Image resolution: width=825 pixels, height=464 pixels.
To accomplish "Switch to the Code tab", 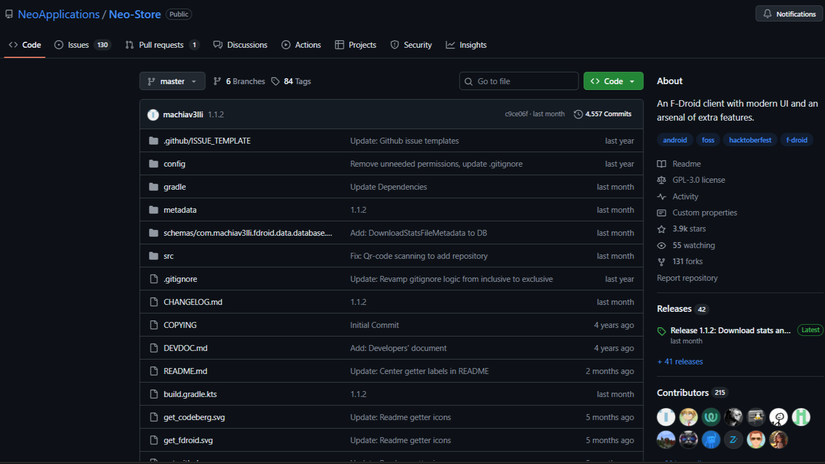I will [x=25, y=45].
